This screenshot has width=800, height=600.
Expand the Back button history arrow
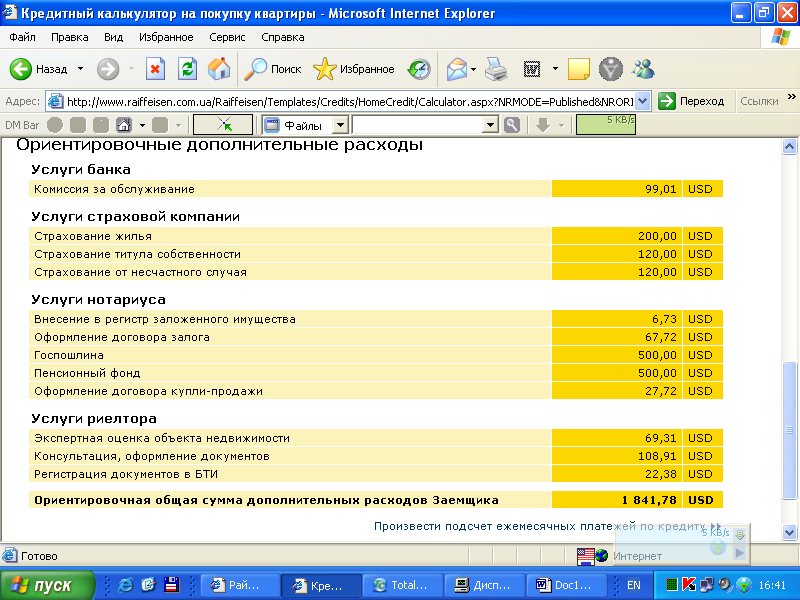[x=81, y=69]
